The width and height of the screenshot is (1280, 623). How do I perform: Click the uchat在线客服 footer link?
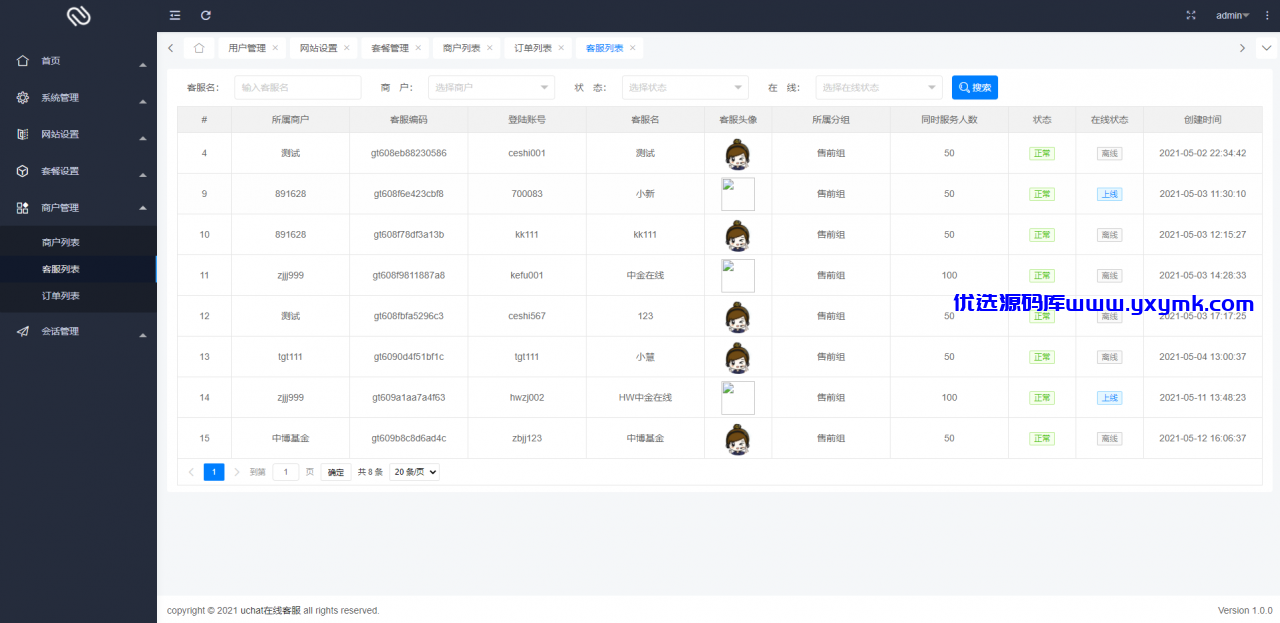tap(270, 610)
